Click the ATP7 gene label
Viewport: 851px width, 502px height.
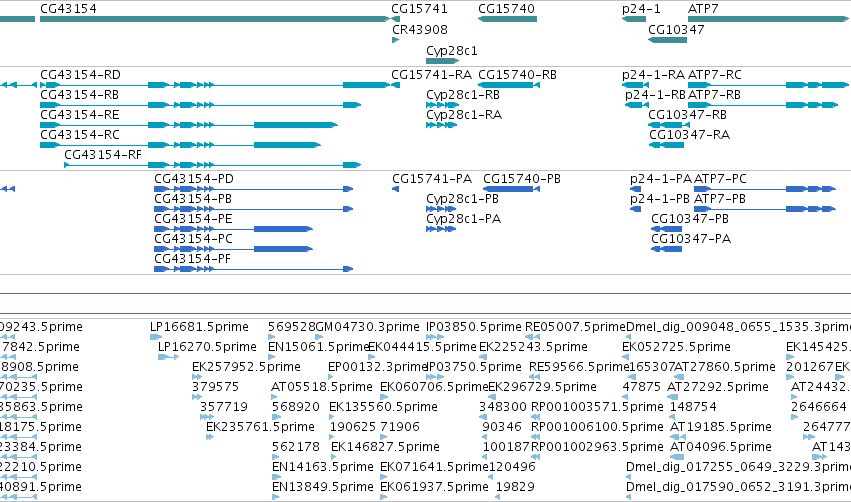click(x=703, y=9)
